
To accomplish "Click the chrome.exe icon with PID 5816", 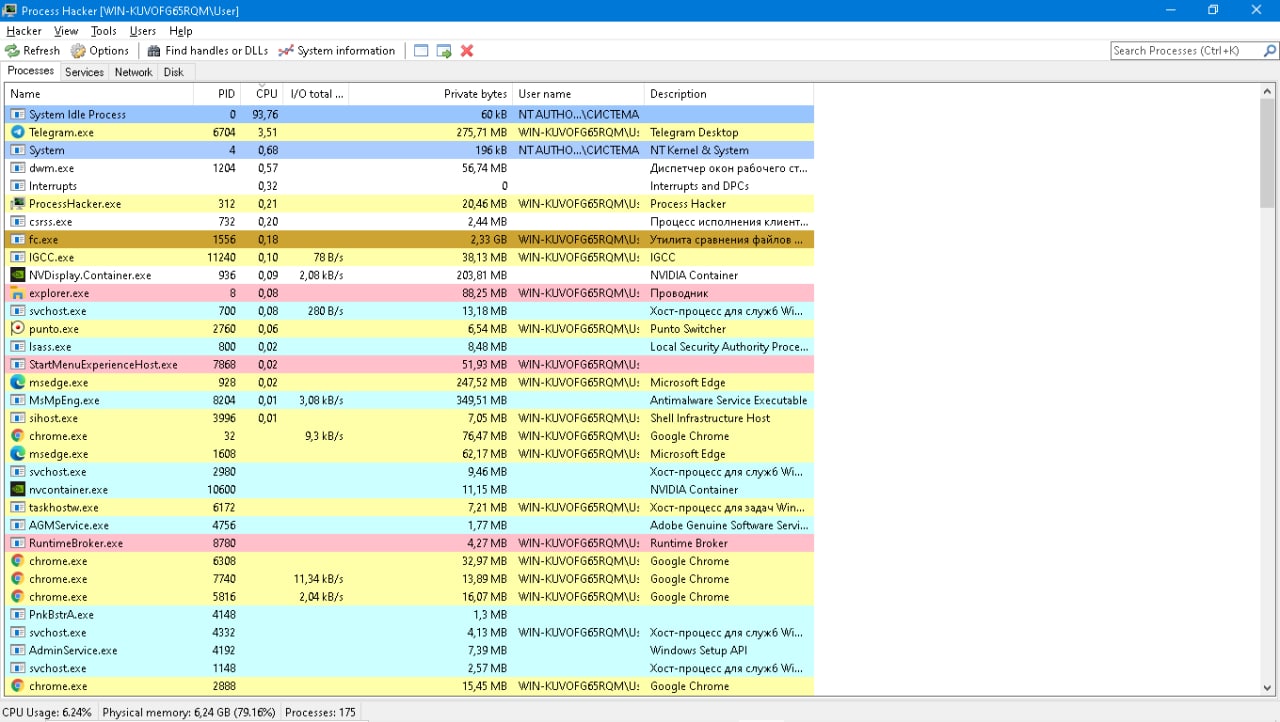I will click(17, 597).
